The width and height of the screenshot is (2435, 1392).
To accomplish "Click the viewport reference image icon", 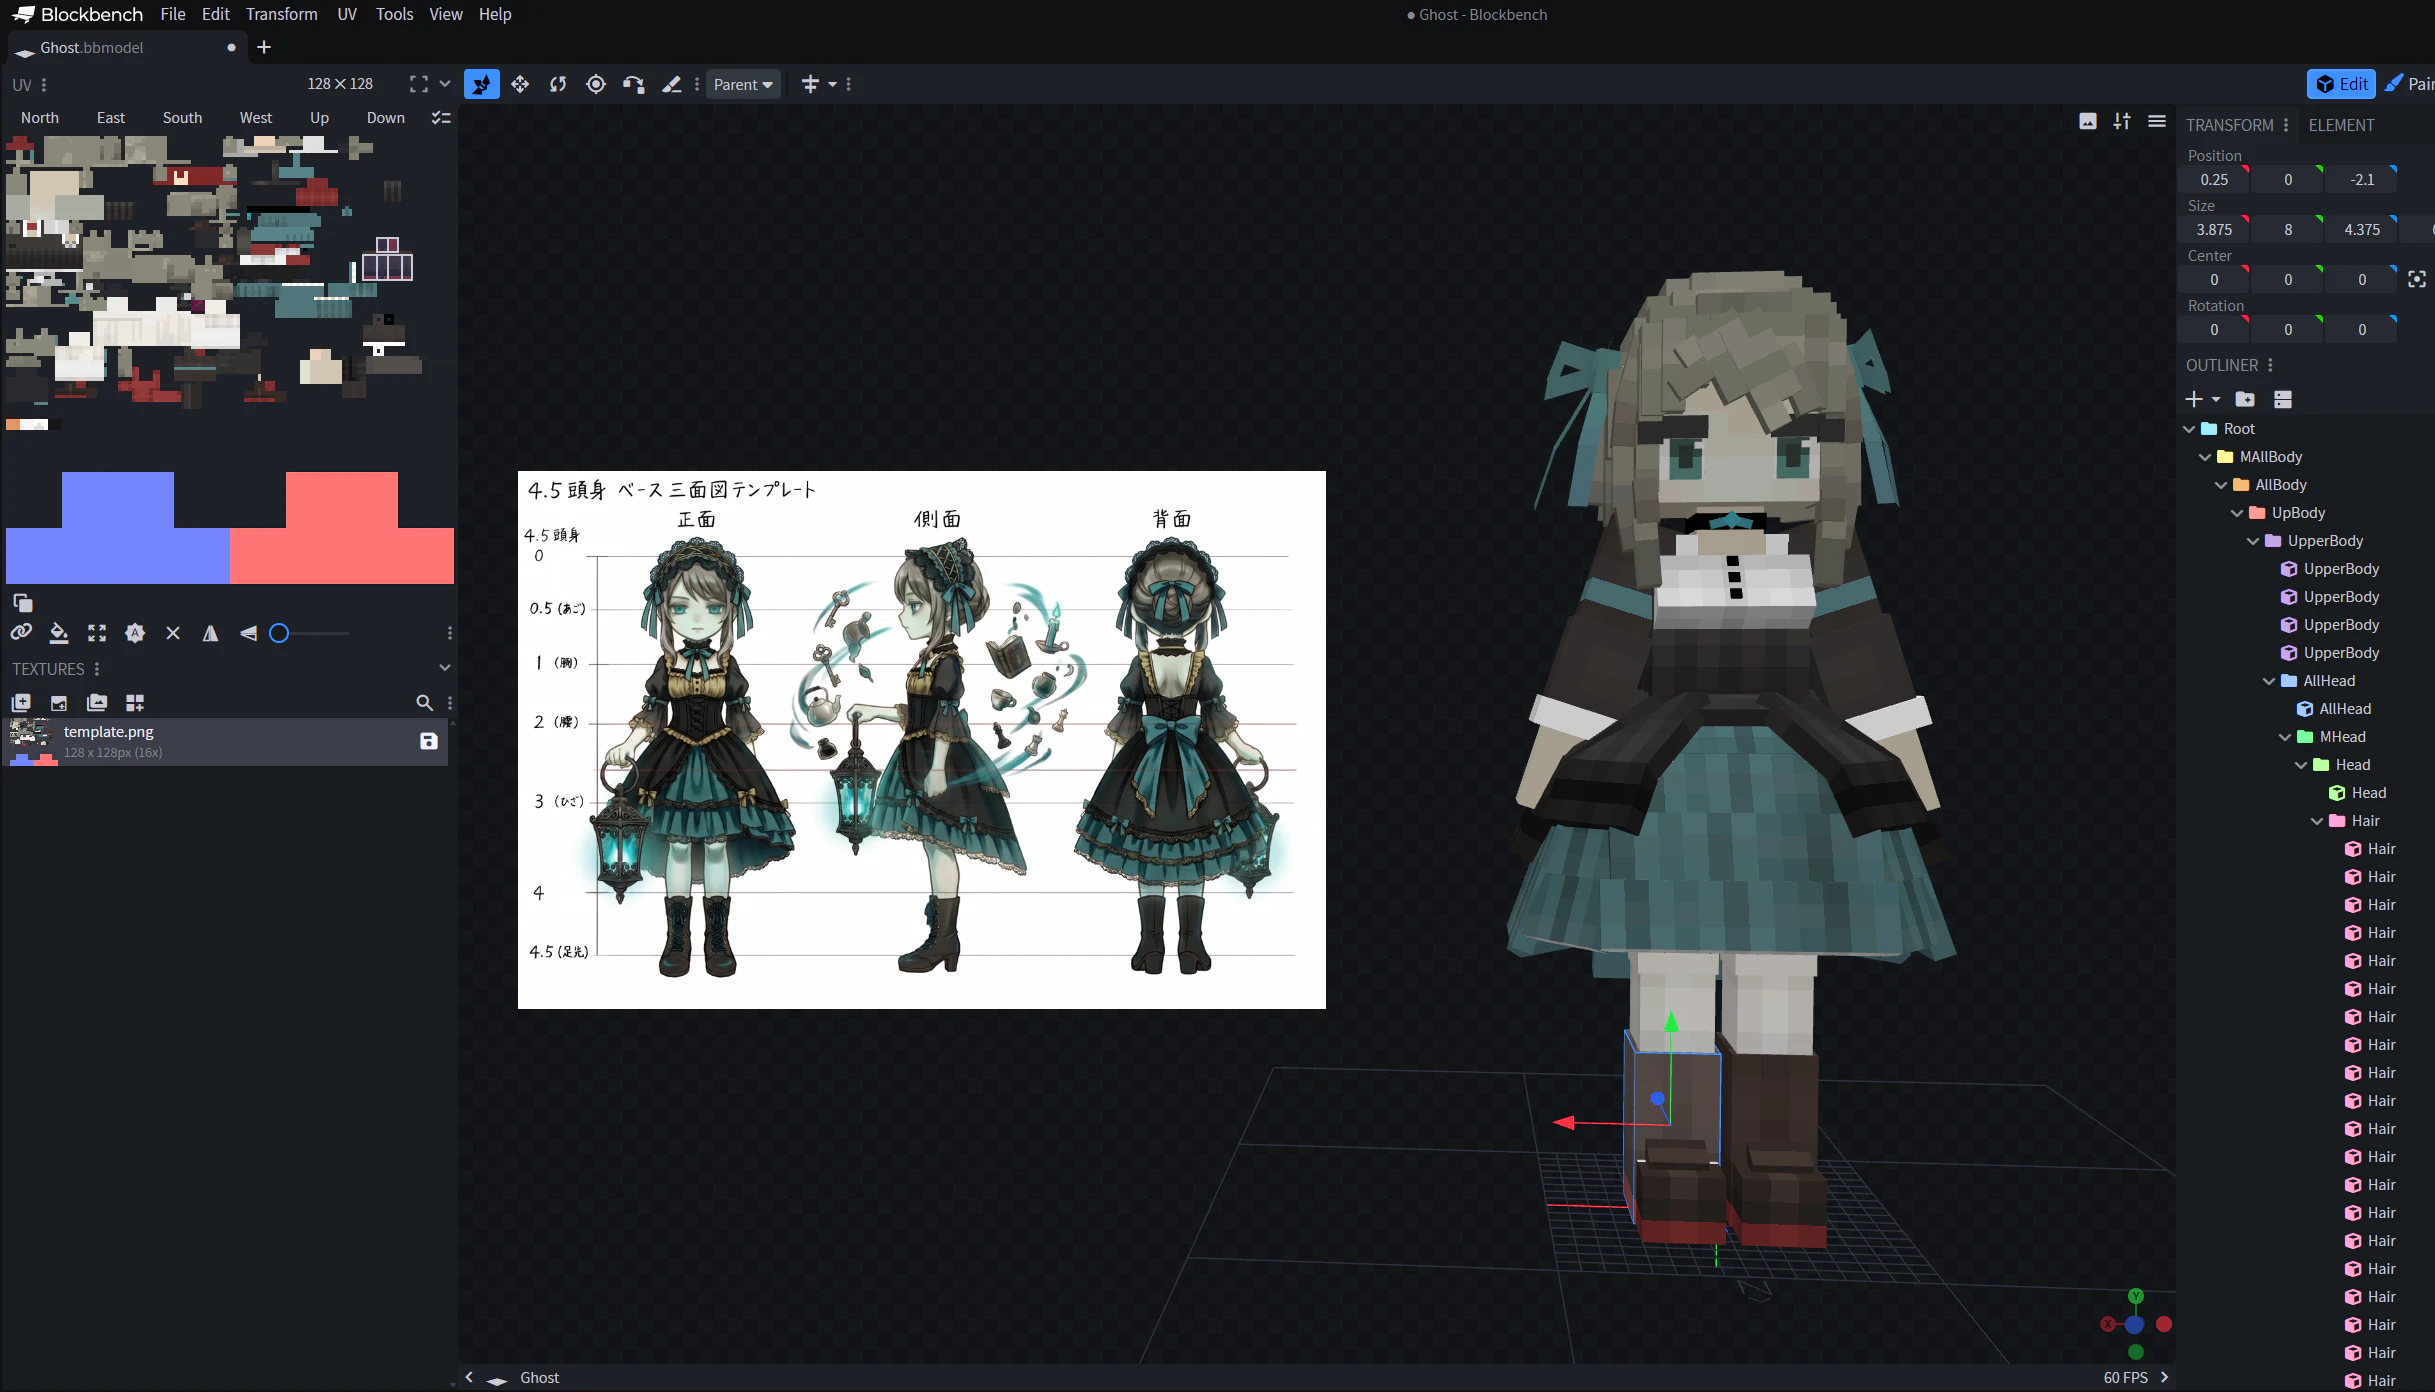I will [x=2088, y=121].
